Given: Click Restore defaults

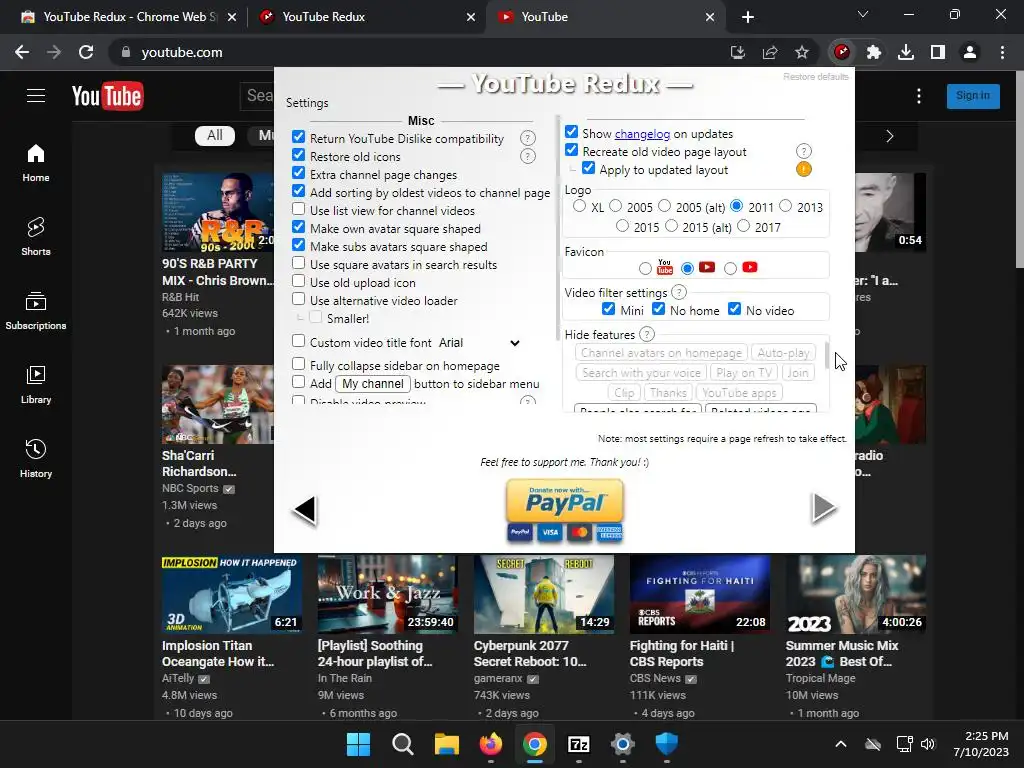Looking at the screenshot, I should pyautogui.click(x=816, y=77).
